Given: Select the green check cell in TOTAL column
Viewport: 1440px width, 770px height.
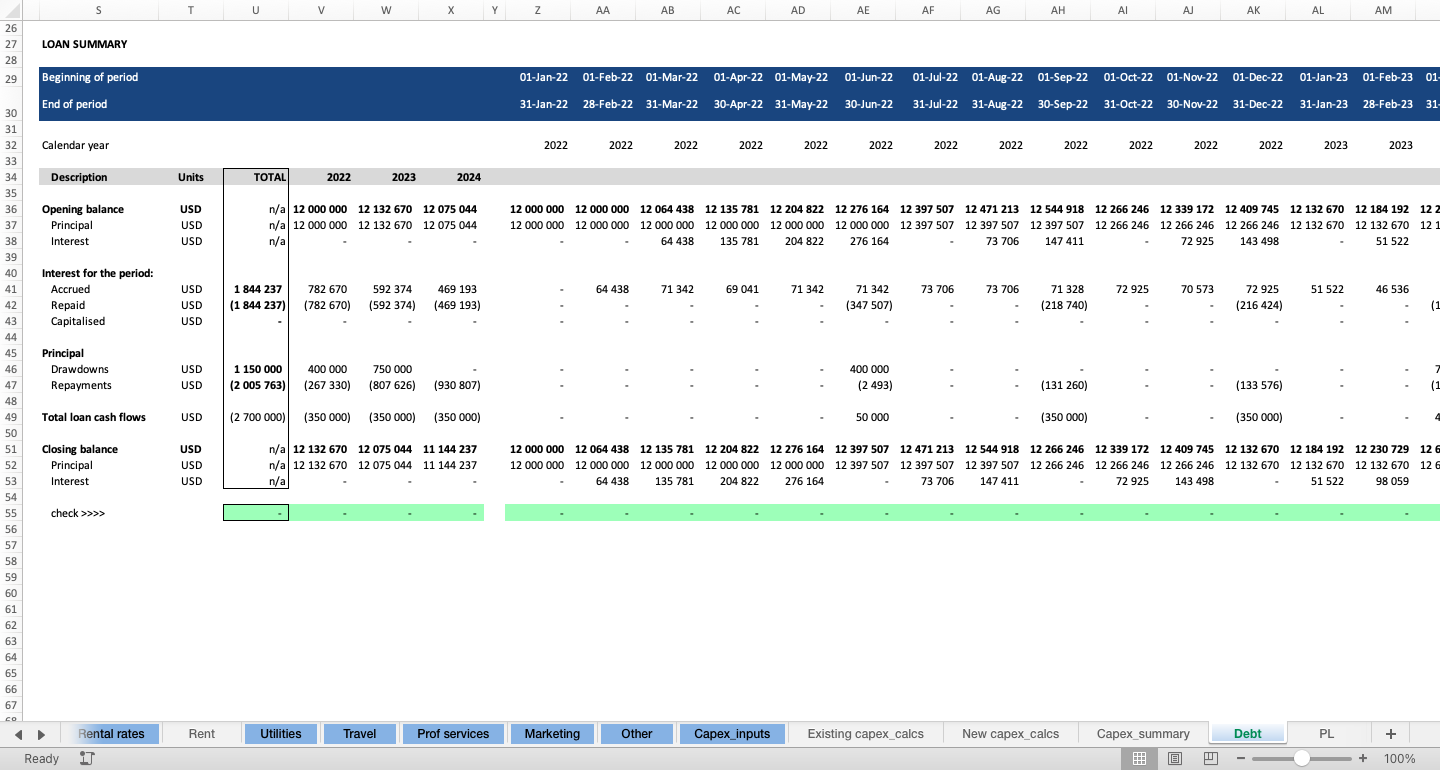Looking at the screenshot, I should [256, 513].
